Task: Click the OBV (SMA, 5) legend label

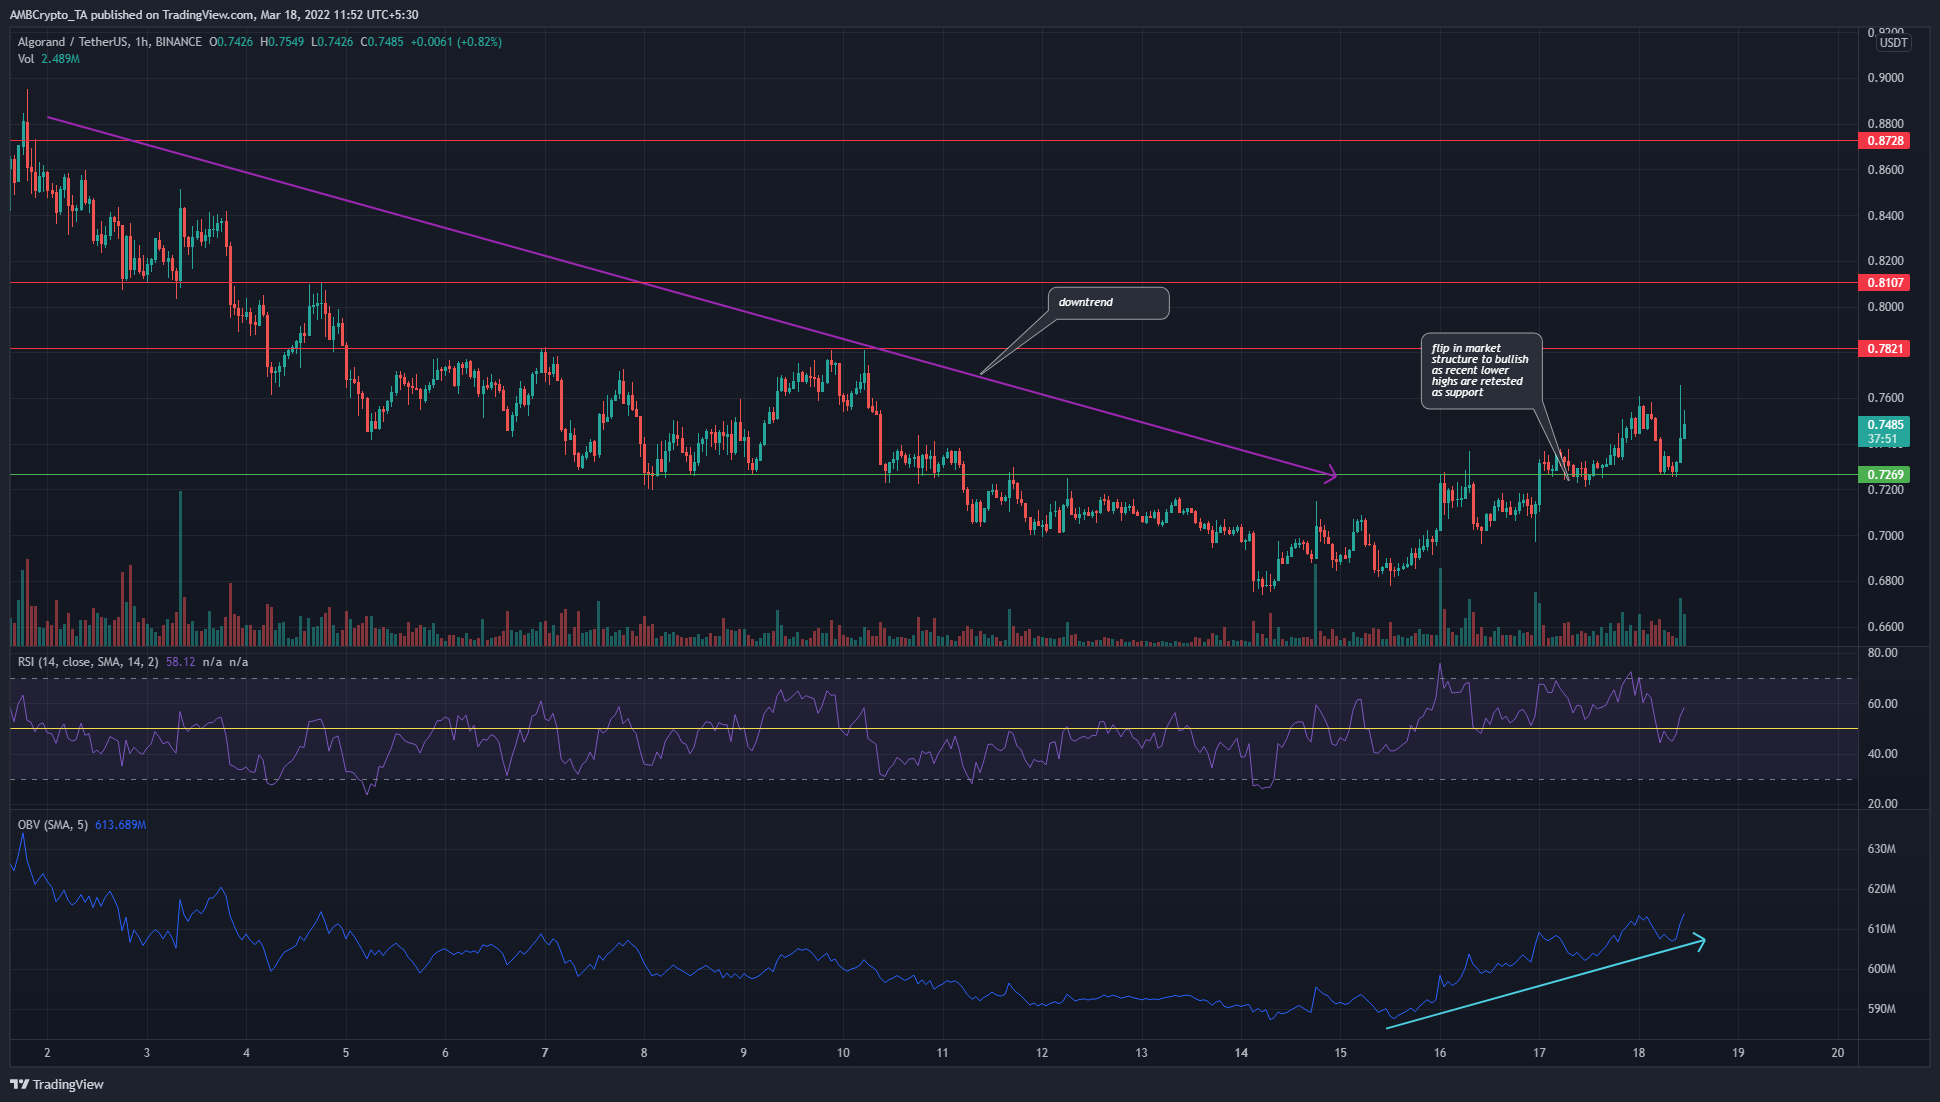Action: click(53, 825)
